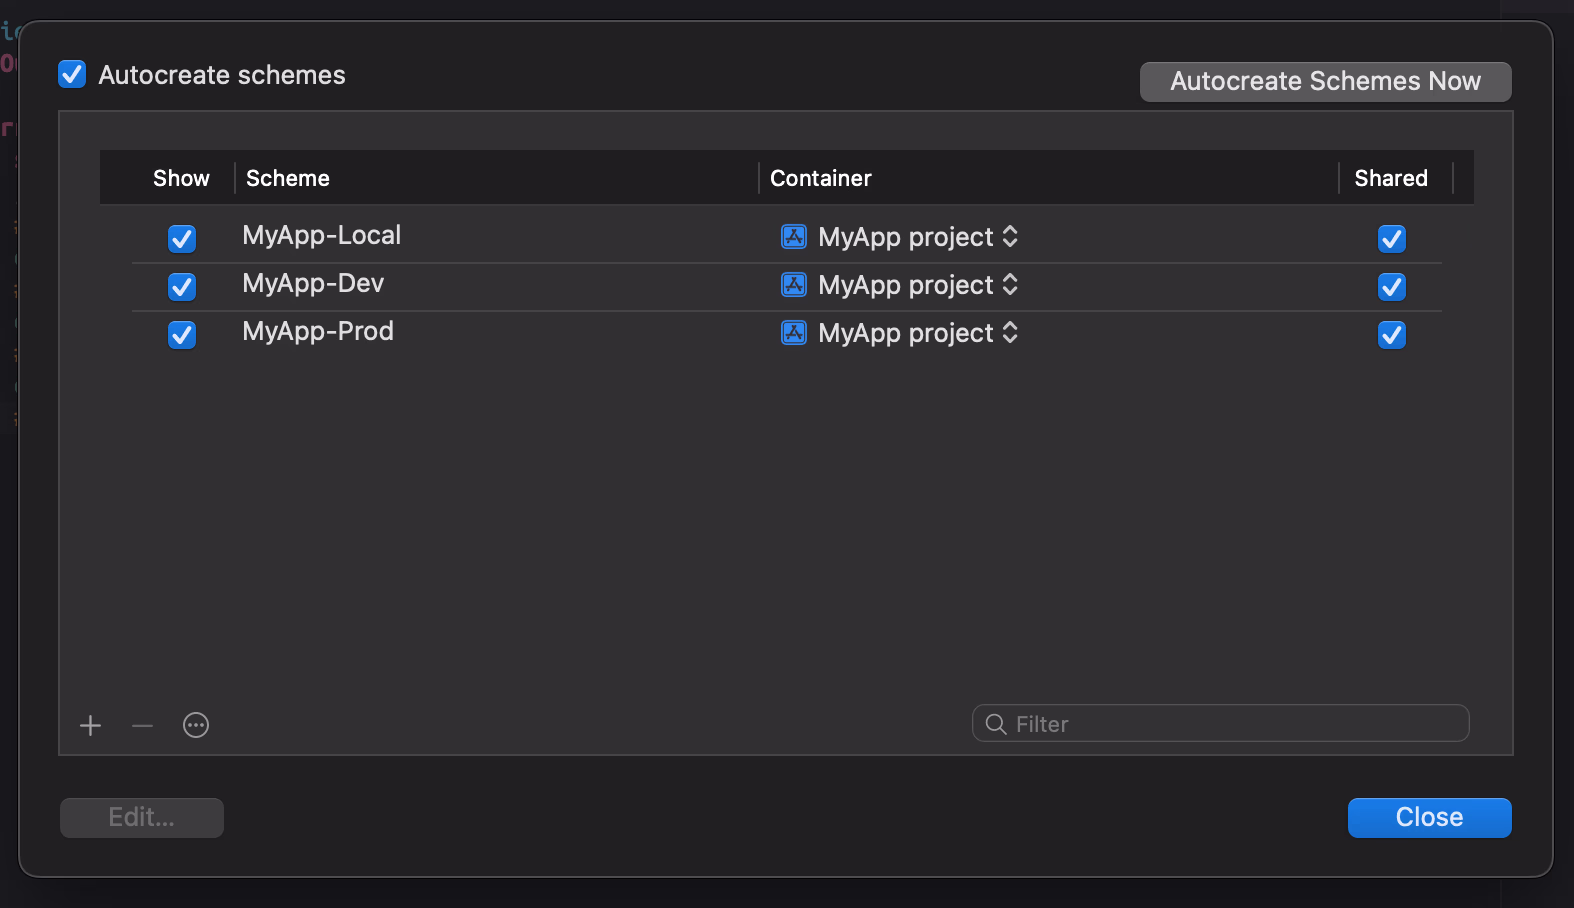Click the remove scheme minus icon
The width and height of the screenshot is (1574, 908).
[142, 725]
